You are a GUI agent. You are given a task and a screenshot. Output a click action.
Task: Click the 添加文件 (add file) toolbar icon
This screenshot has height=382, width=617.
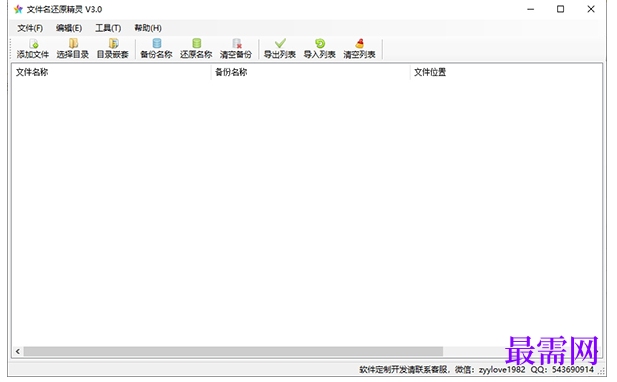(33, 44)
